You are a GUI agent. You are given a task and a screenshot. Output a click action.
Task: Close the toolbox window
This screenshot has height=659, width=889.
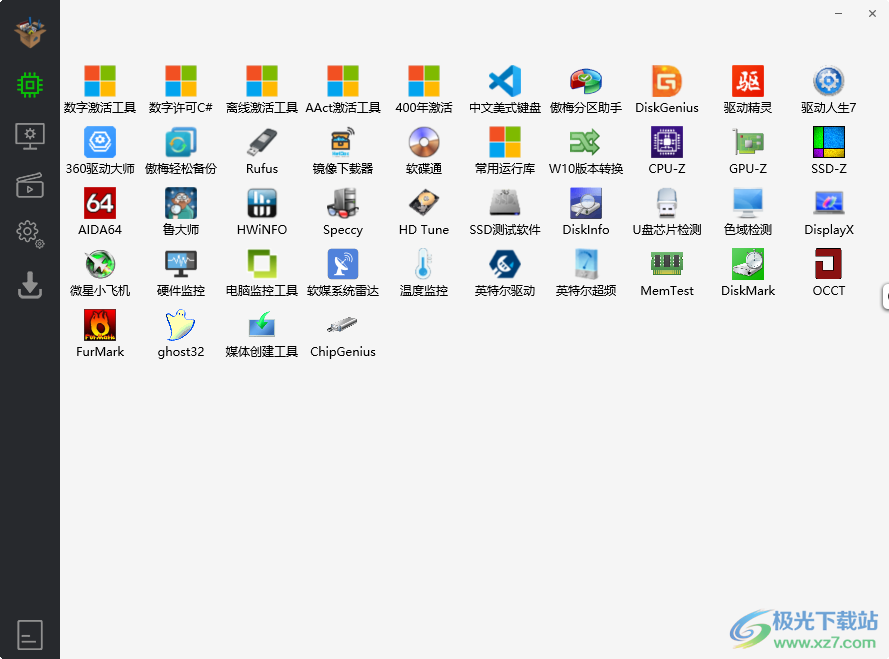click(872, 14)
